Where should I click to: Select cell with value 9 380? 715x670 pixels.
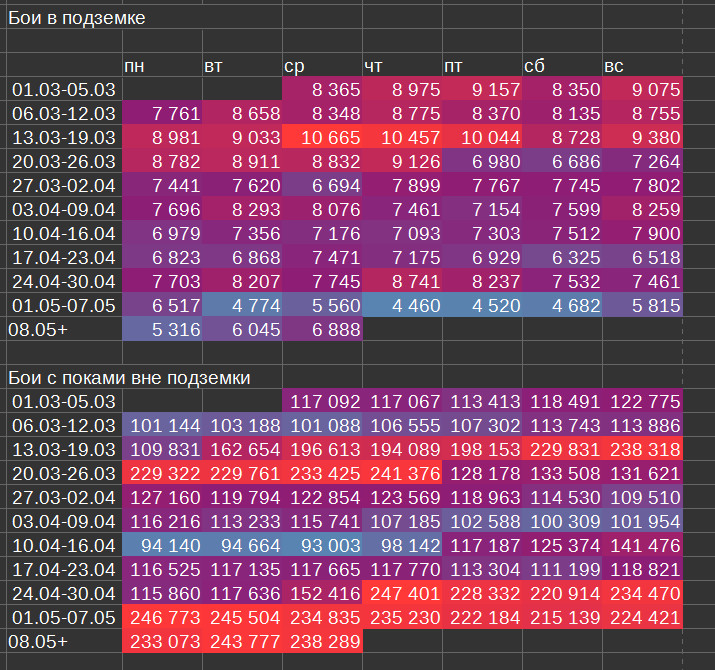pos(642,137)
